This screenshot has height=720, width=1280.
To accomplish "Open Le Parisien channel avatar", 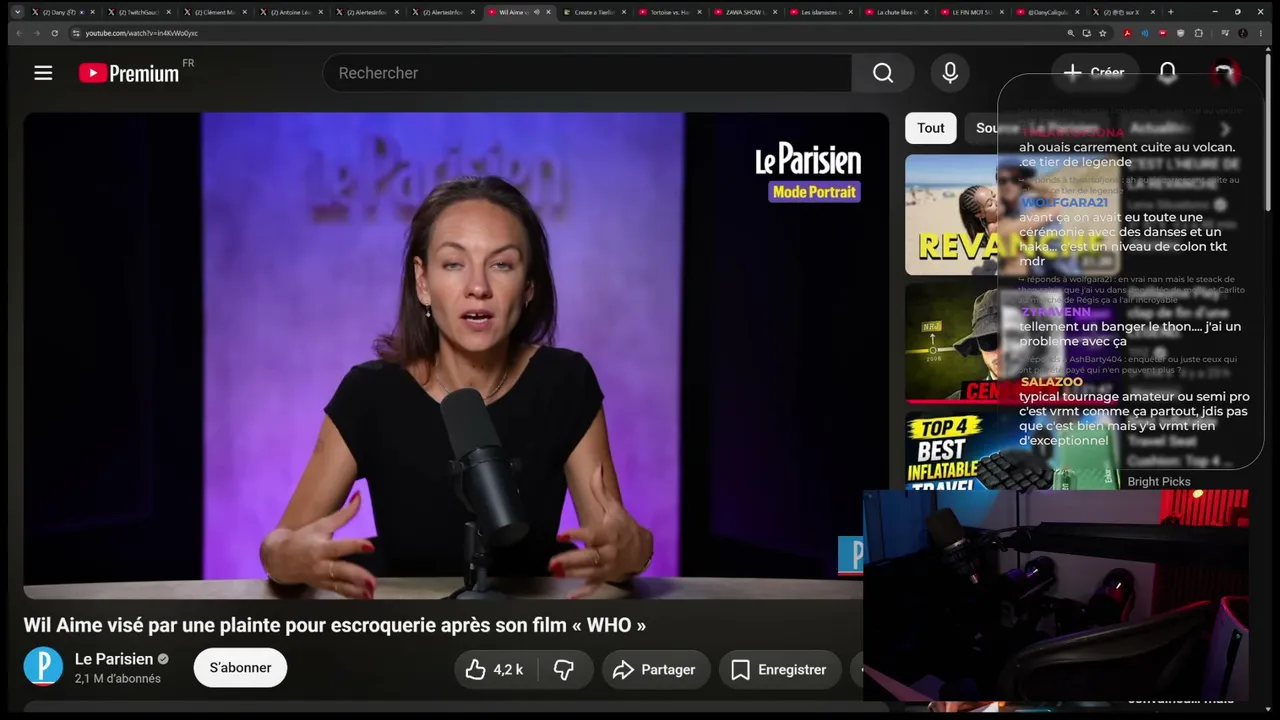I will pos(43,667).
